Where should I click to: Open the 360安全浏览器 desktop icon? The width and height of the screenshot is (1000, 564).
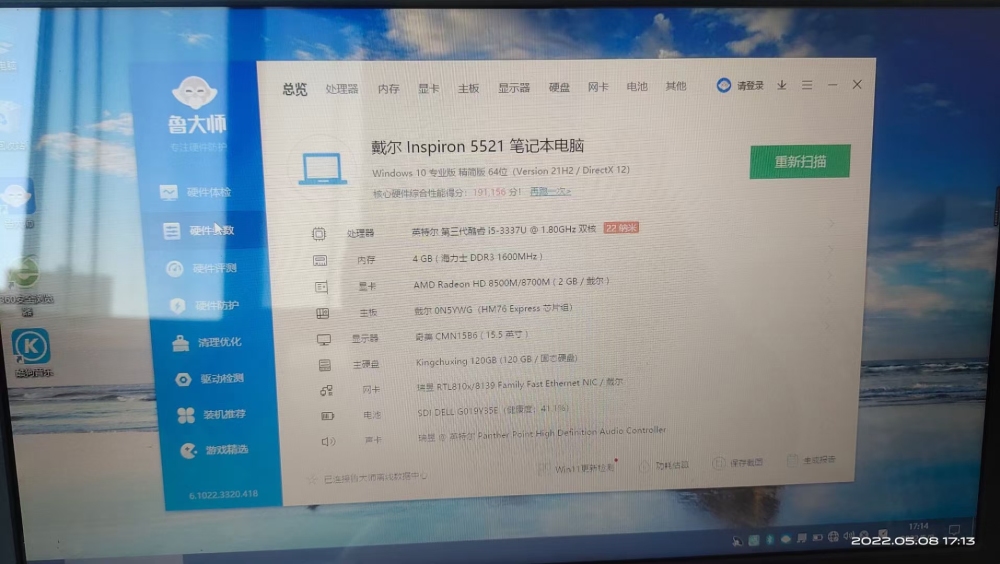tap(26, 285)
